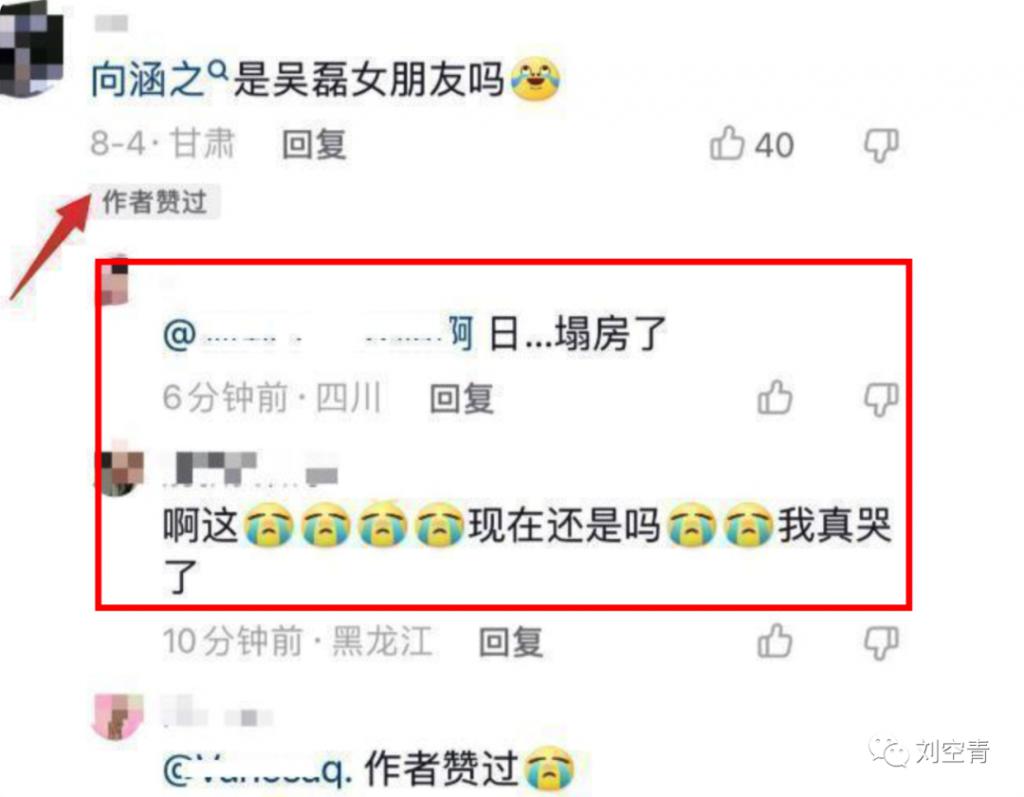Click 回复 under the 四川 reply
This screenshot has height=797, width=1024.
pyautogui.click(x=461, y=398)
